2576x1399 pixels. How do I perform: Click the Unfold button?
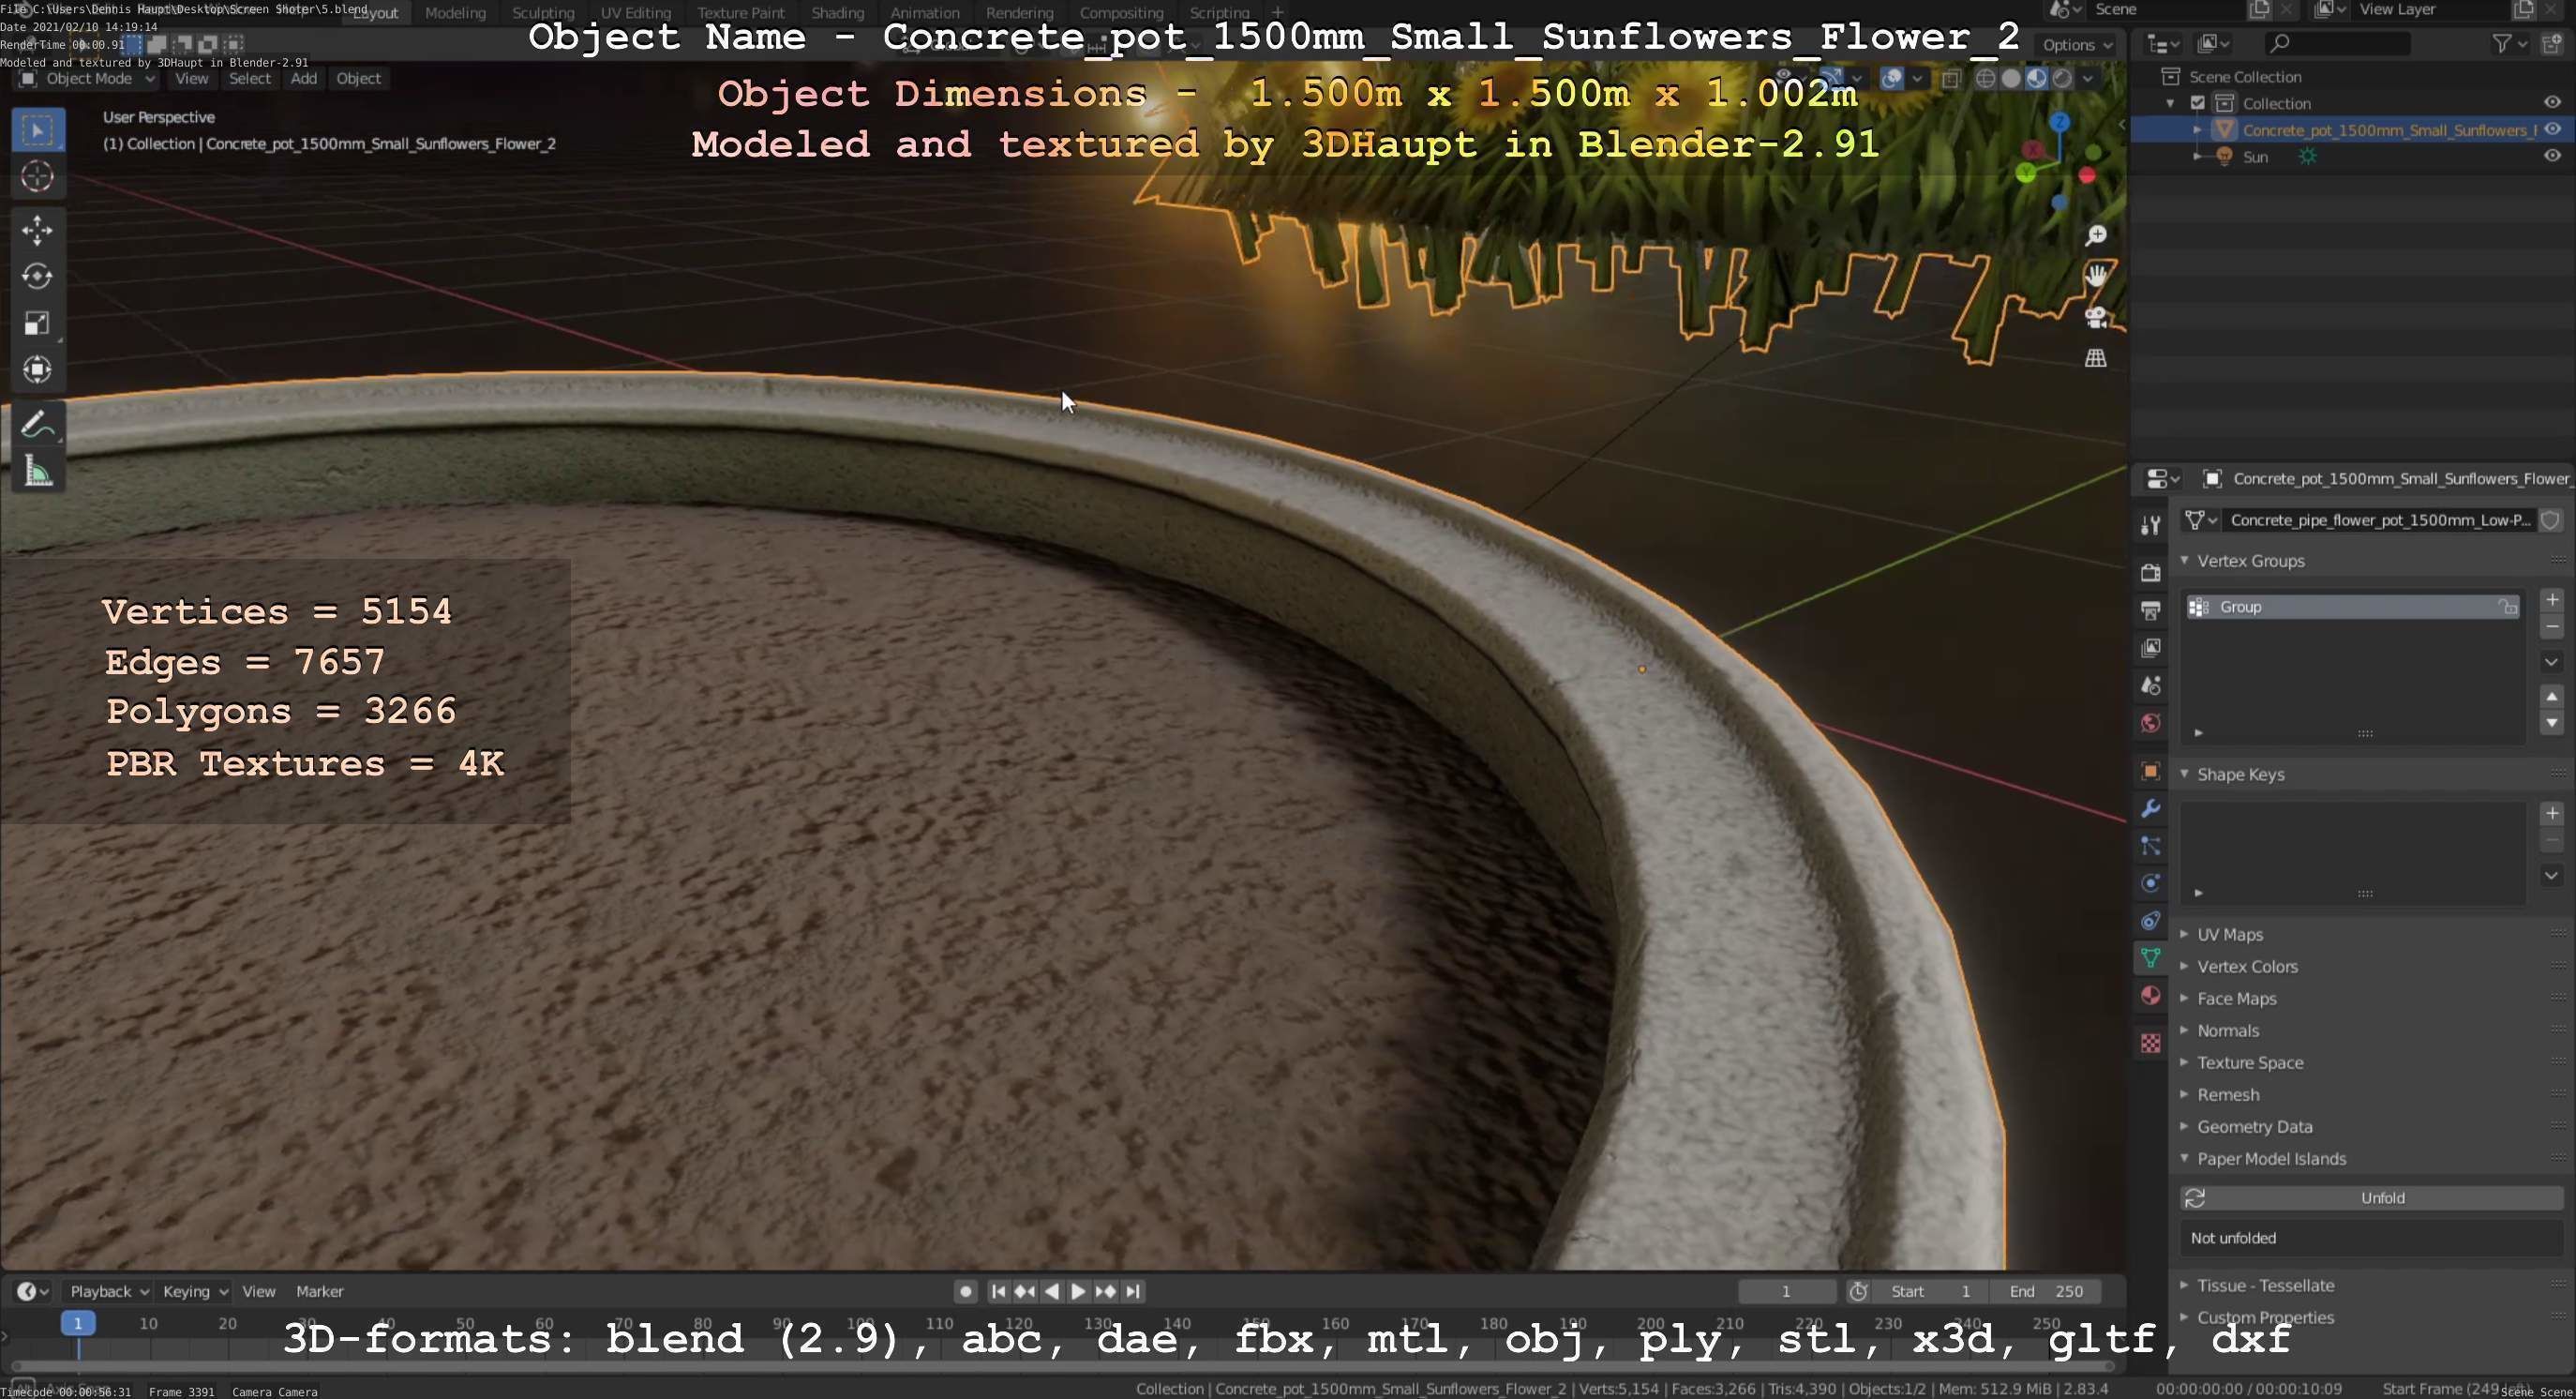2372,1198
